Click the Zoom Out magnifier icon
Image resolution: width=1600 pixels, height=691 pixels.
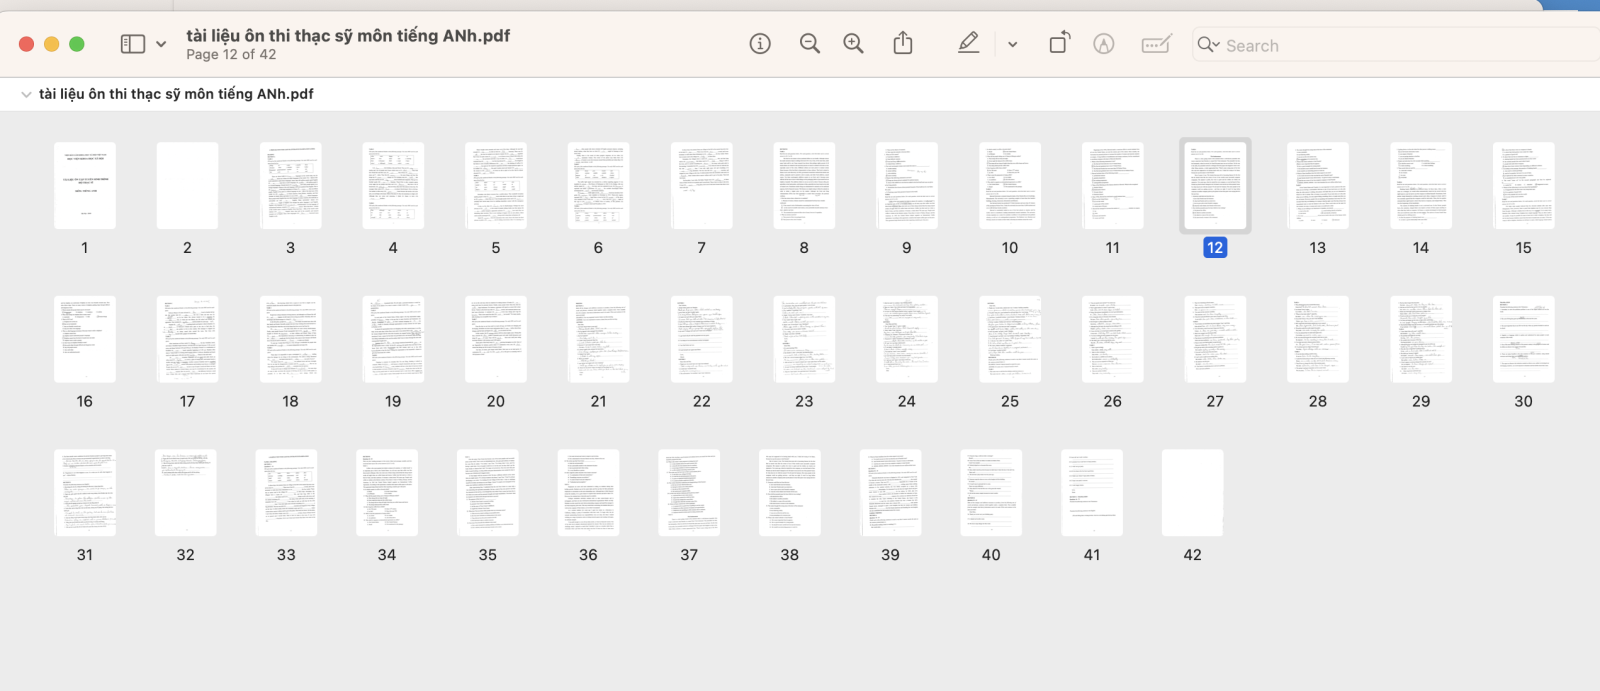tap(810, 44)
